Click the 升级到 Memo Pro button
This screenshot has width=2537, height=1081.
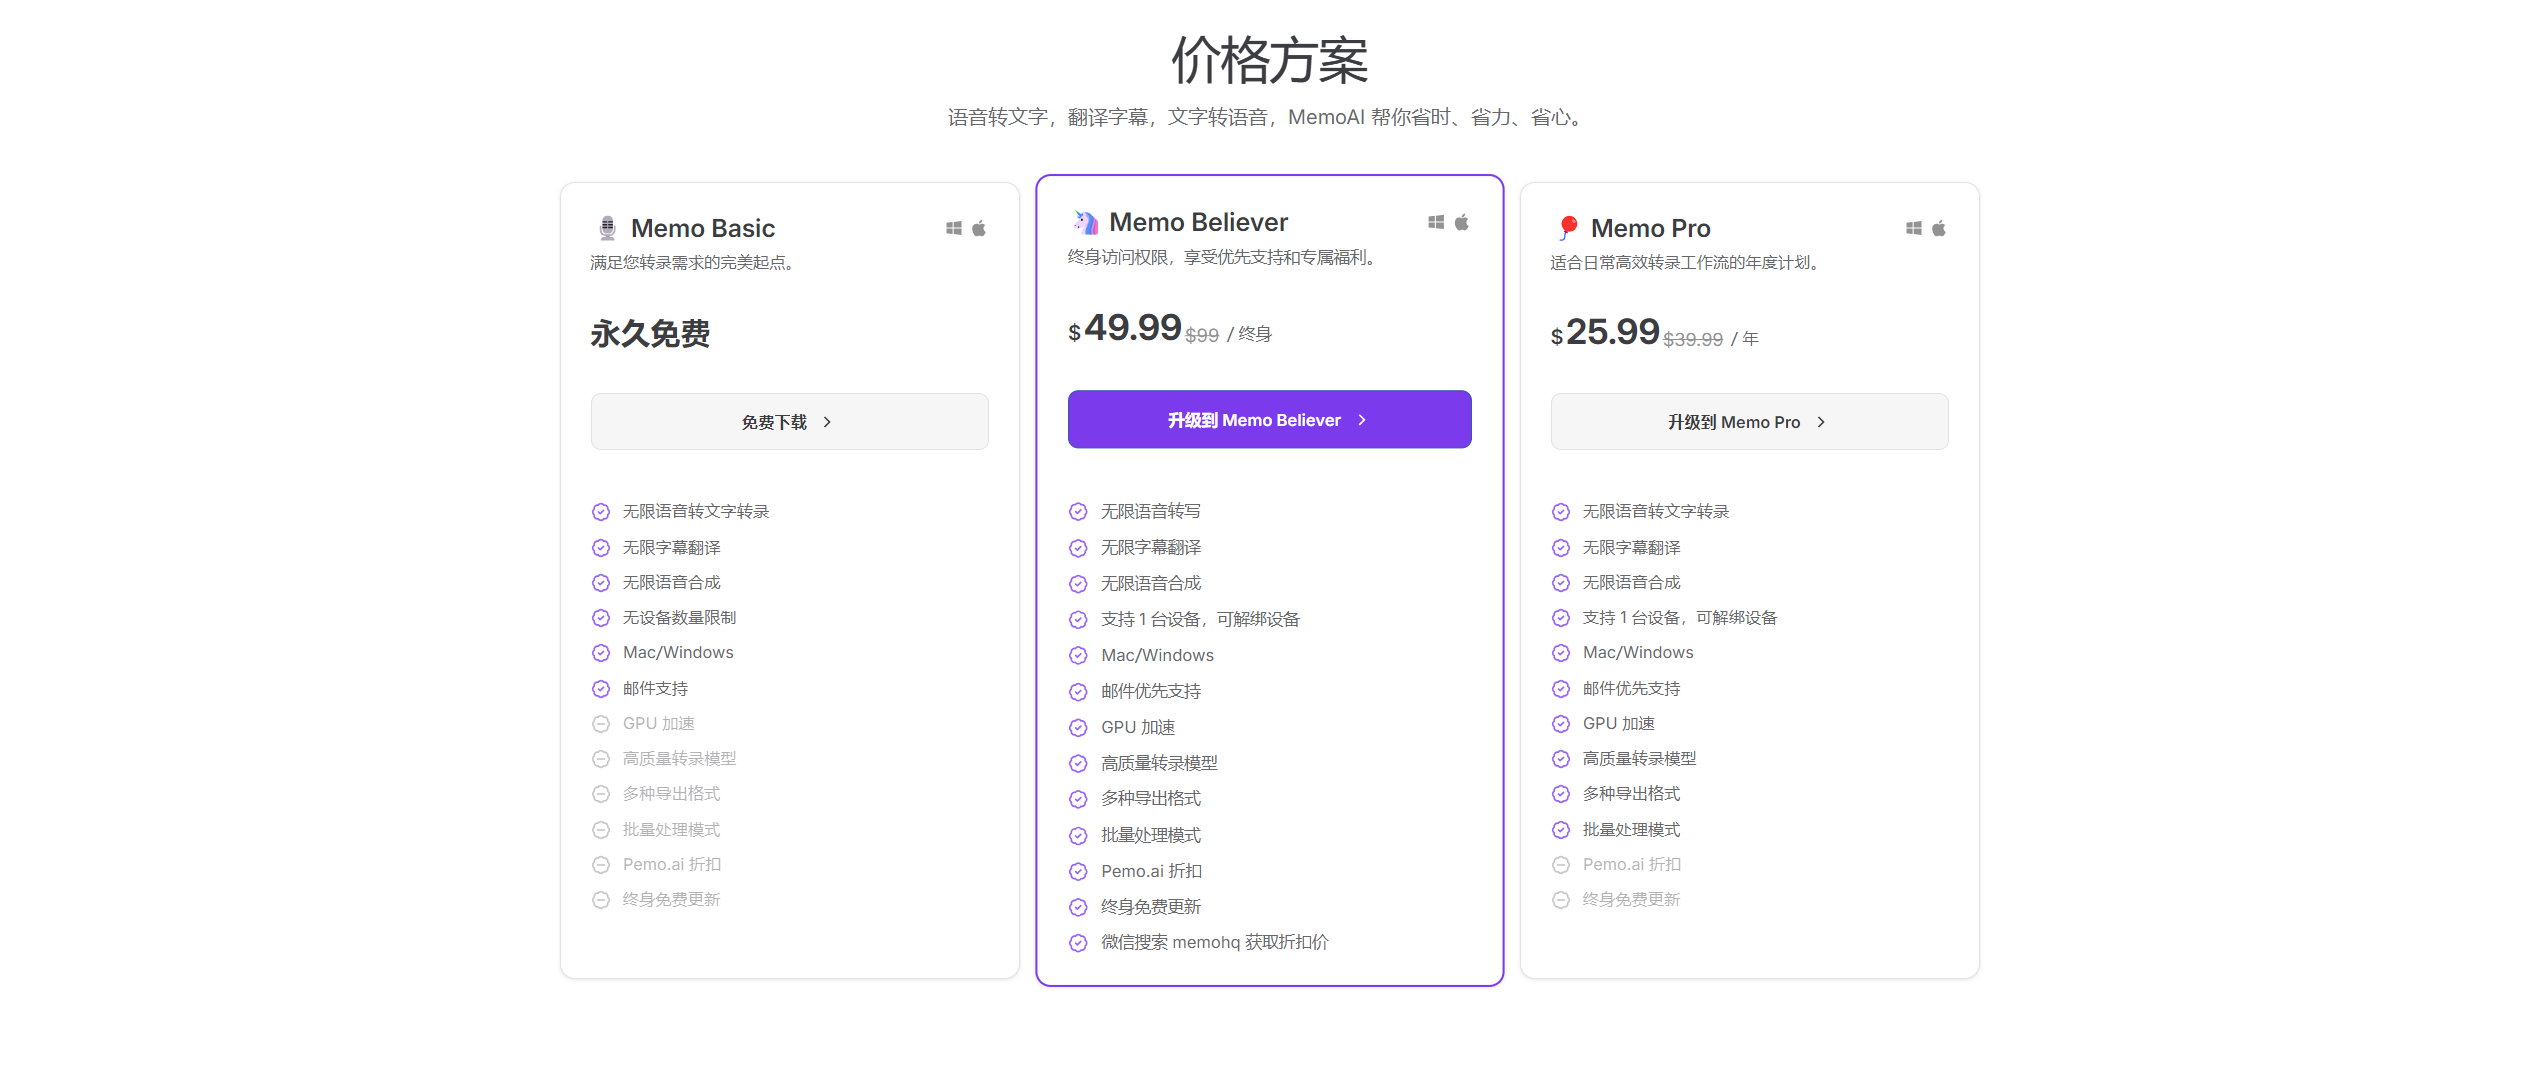1749,421
